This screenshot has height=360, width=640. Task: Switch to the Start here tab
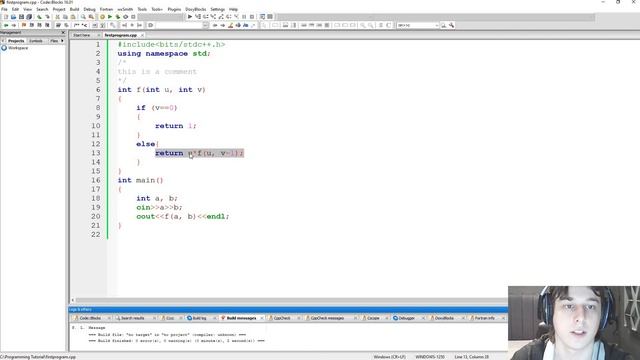(82, 35)
